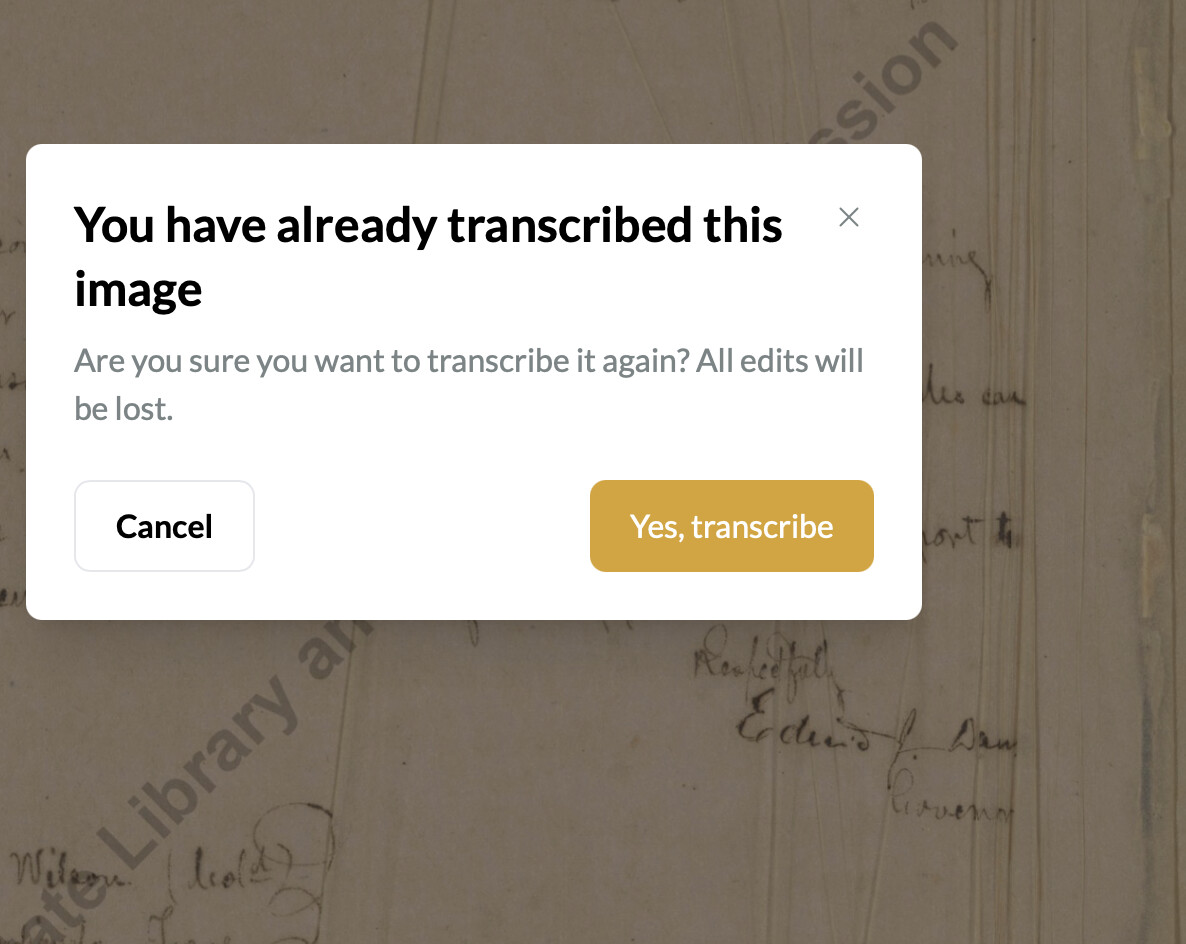1186x944 pixels.
Task: Click the empty white space between dialog buttons
Action: [422, 526]
